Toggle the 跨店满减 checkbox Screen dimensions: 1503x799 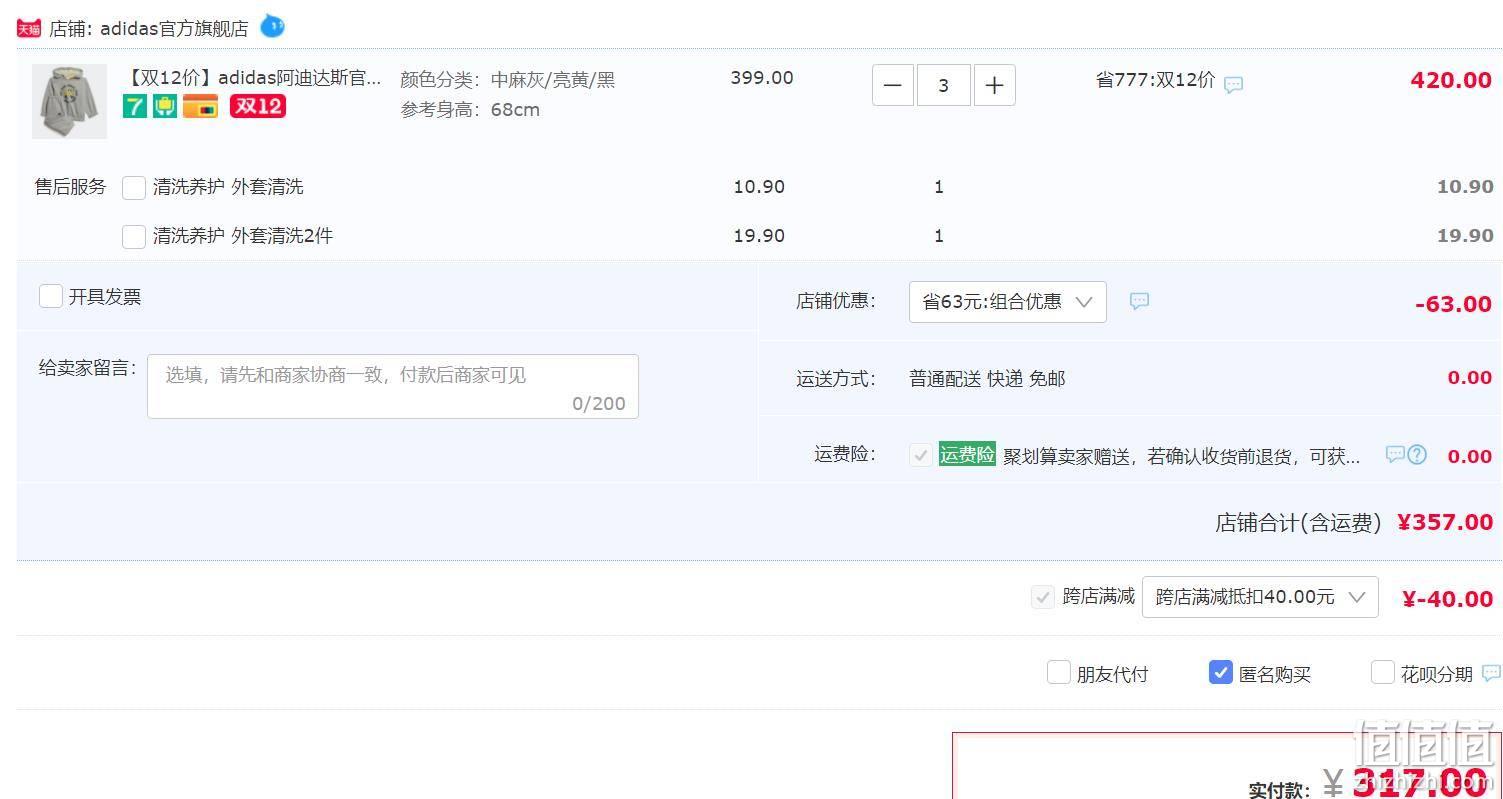tap(1043, 597)
